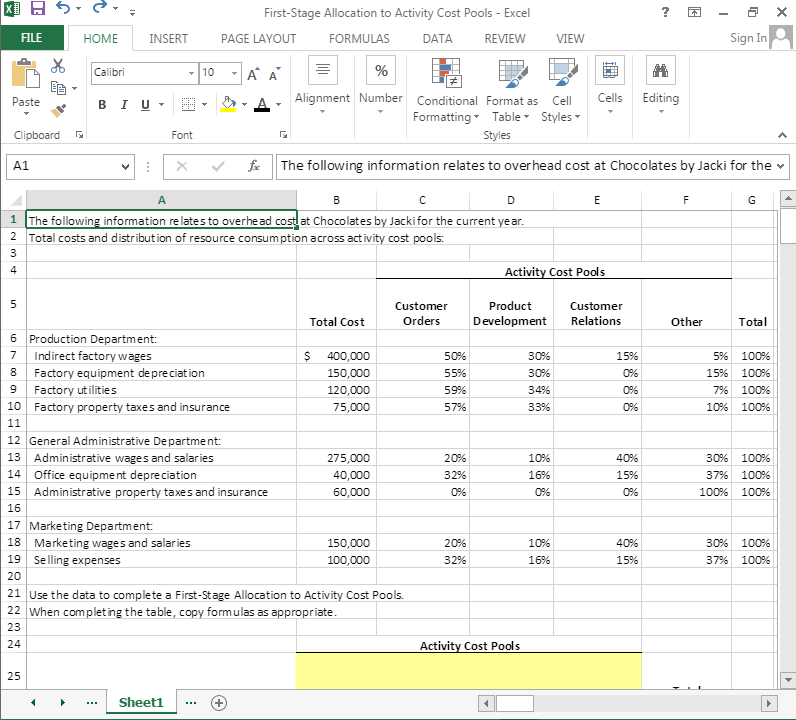
Task: Click the Paste clipboard icon
Action: pos(25,73)
